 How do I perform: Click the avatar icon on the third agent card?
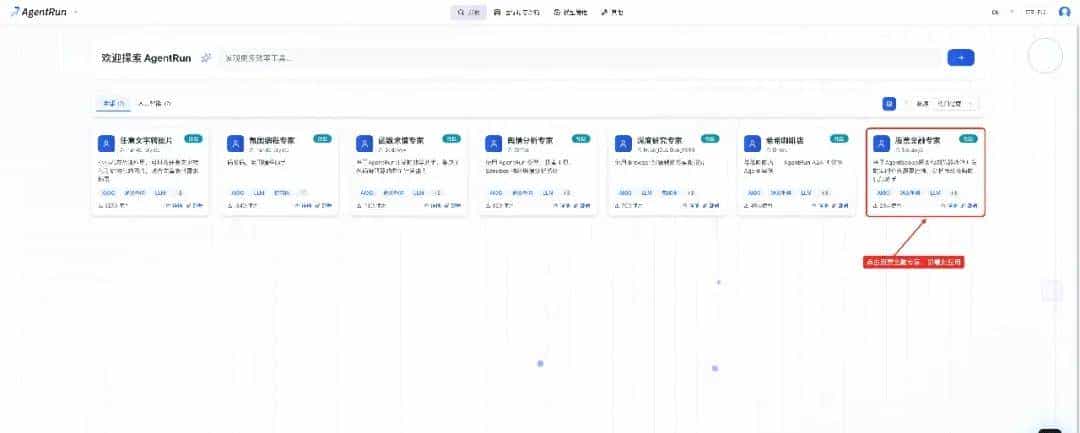364,143
